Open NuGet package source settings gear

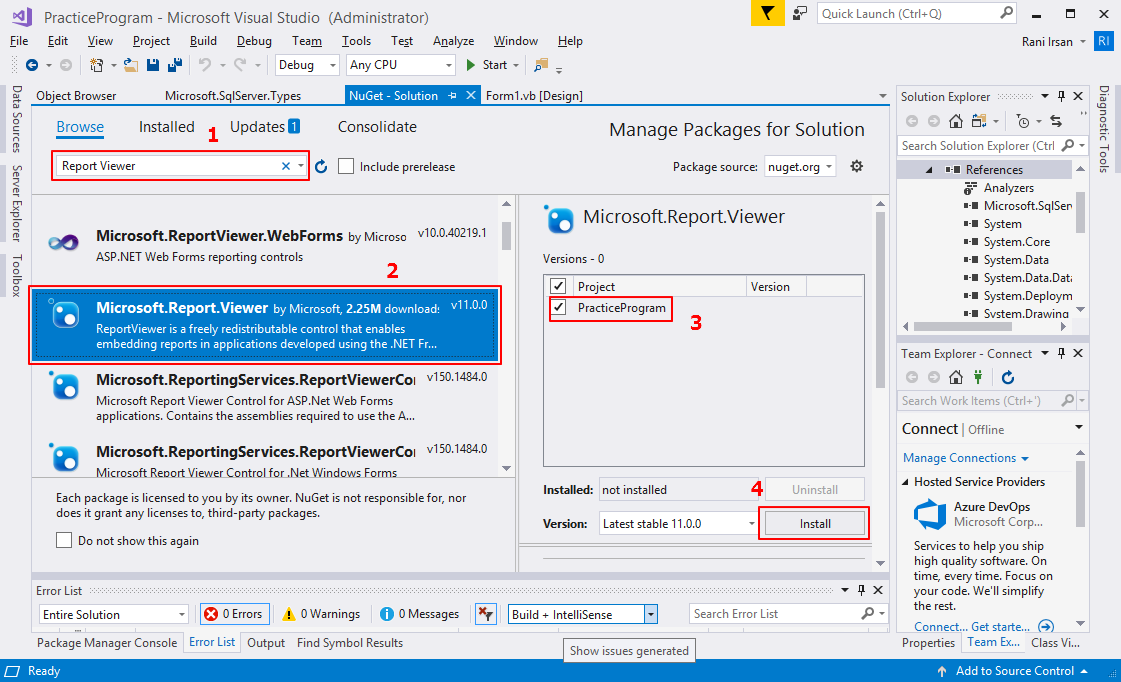coord(857,165)
